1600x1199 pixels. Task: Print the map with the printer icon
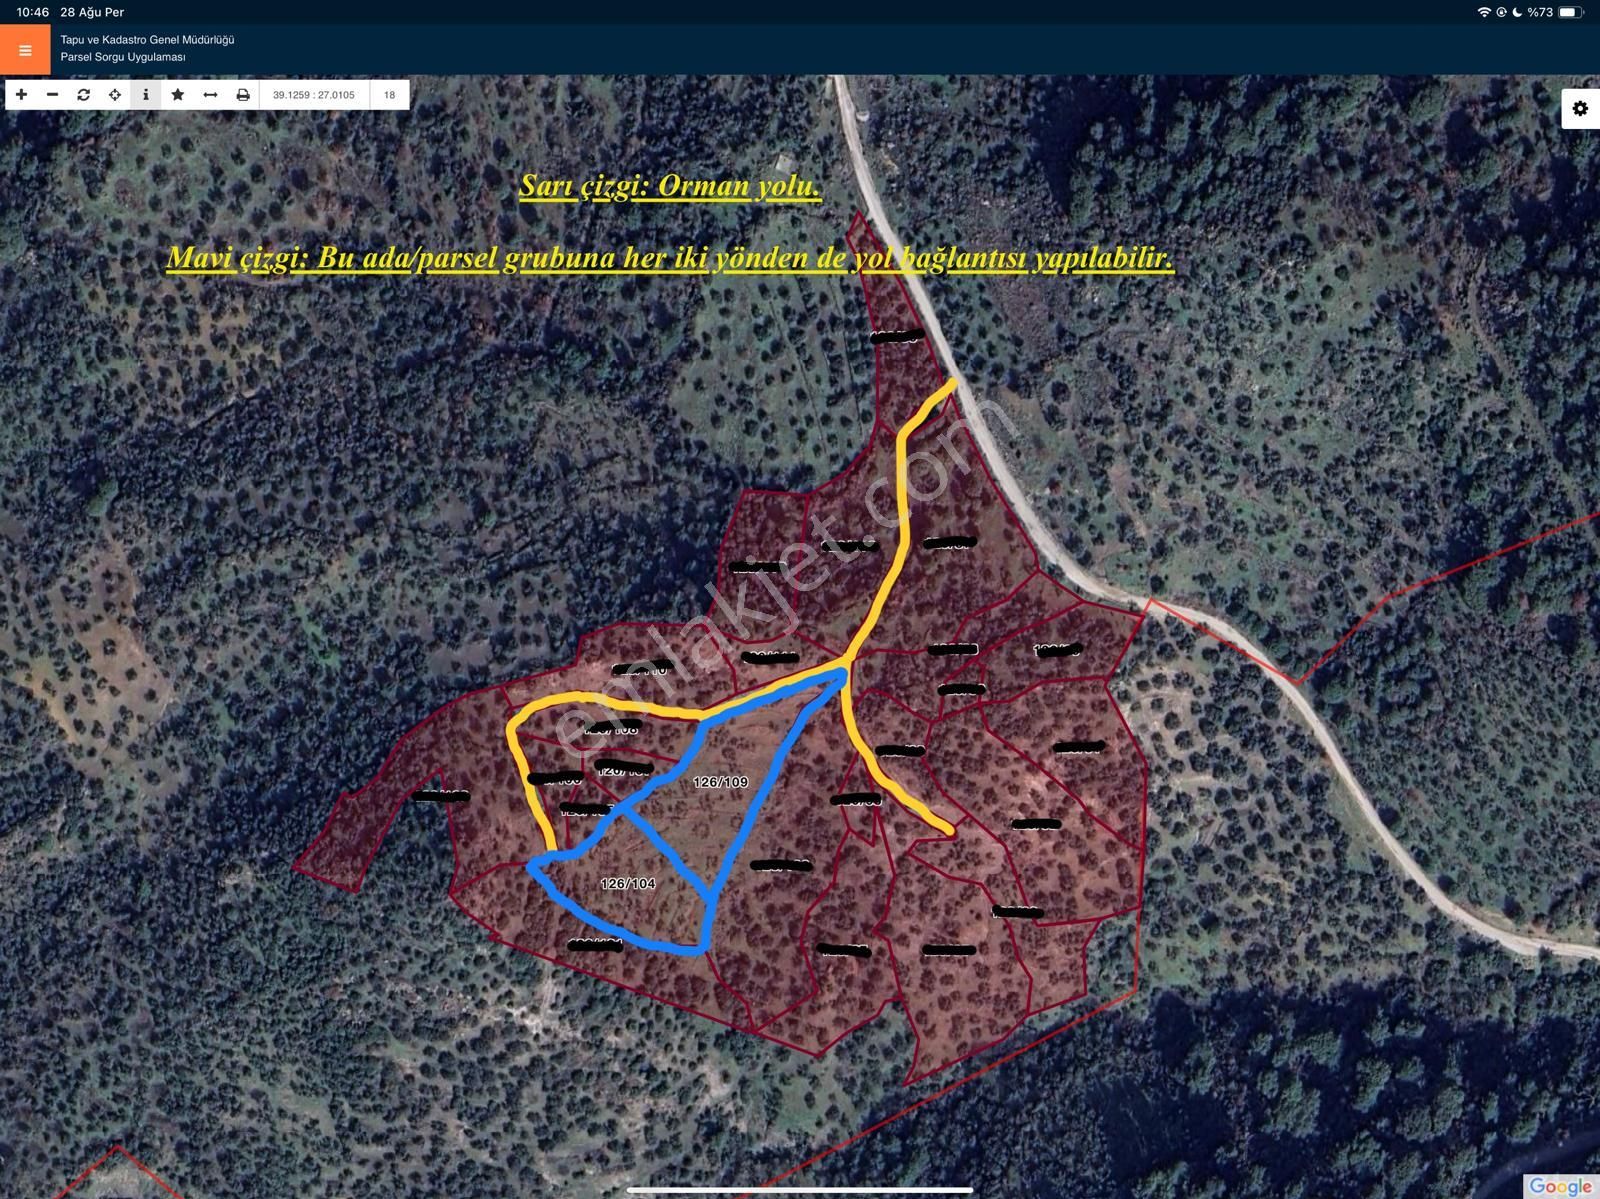[x=242, y=95]
